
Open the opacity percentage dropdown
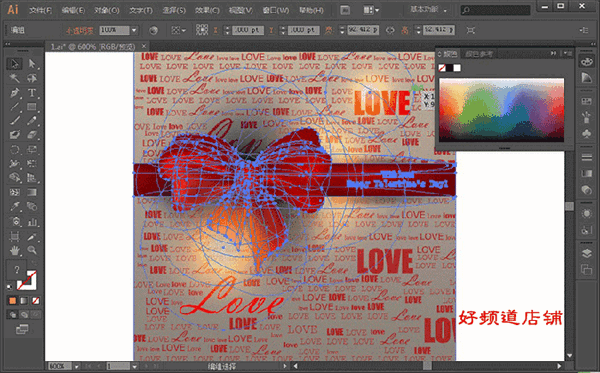[134, 30]
